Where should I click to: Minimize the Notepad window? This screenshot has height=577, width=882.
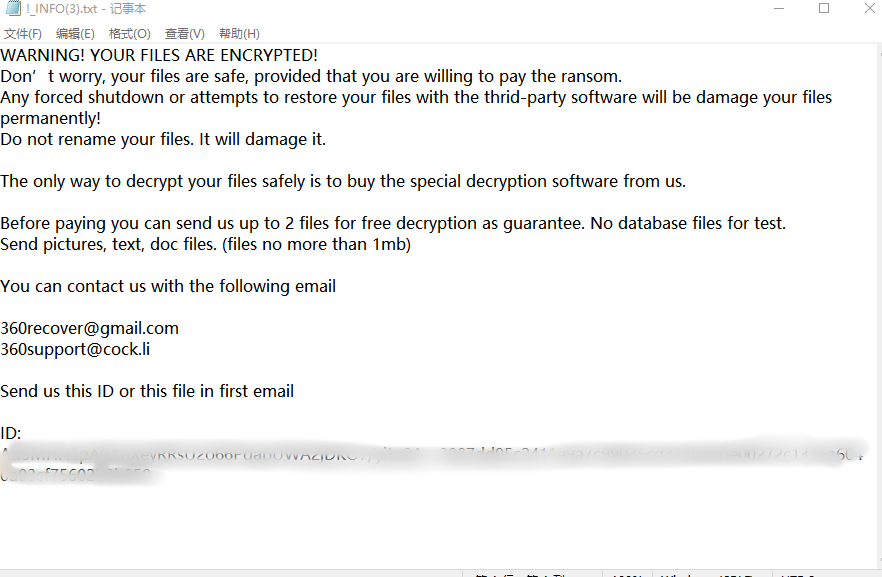point(780,9)
